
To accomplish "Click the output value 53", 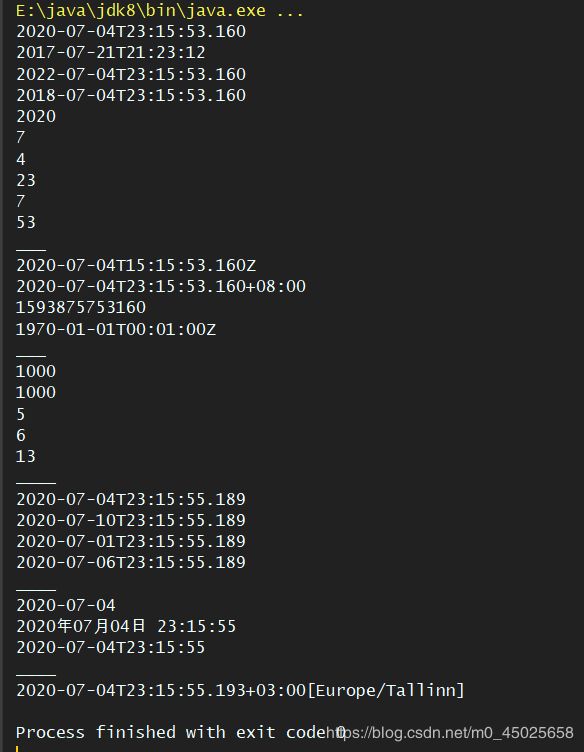I will pos(26,223).
